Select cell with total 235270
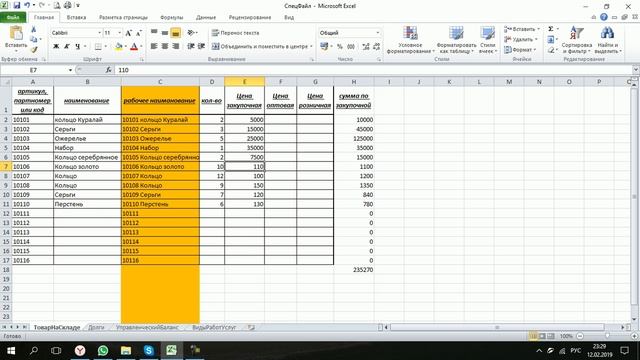Screen dimensions: 640x360 [x=354, y=270]
